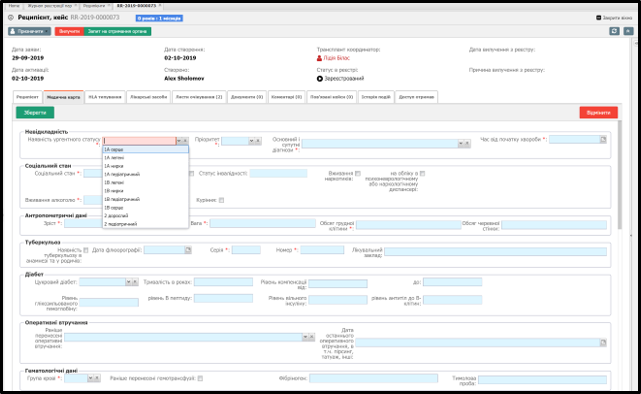The height and width of the screenshot is (394, 641).
Task: Open the Призначити dropdown button
Action: 29,31
